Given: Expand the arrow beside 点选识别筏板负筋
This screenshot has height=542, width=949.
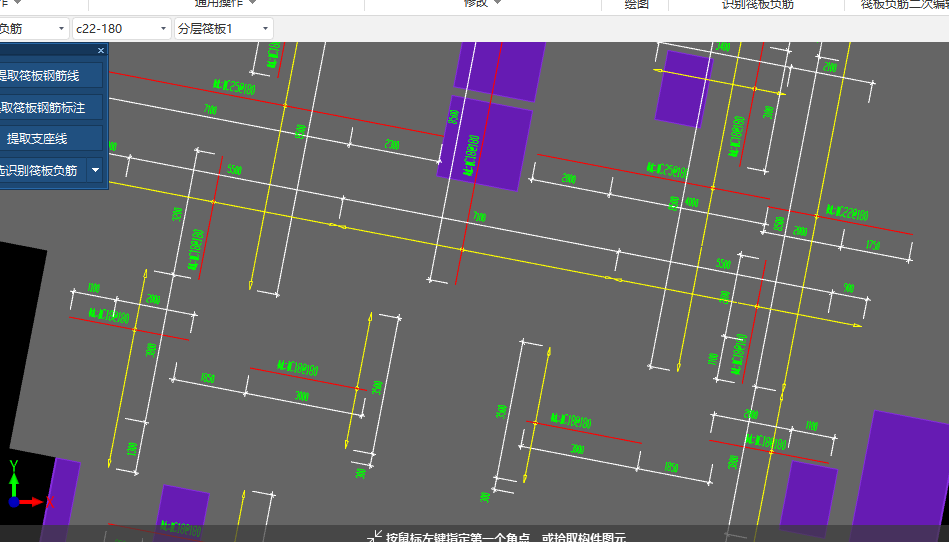Looking at the screenshot, I should coord(95,170).
